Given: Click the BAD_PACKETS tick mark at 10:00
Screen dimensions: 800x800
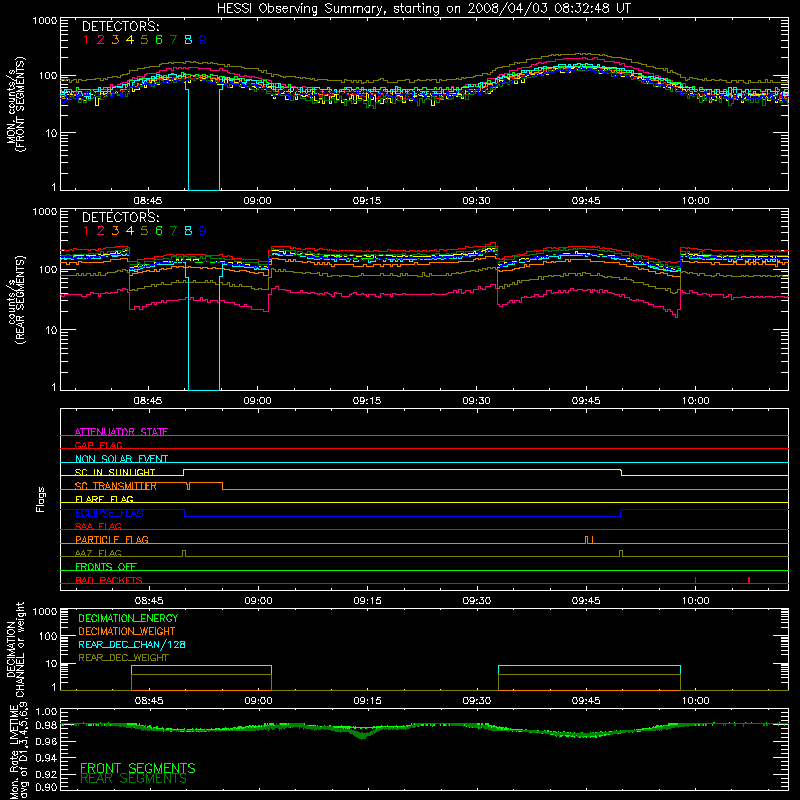Looking at the screenshot, I should 695,580.
